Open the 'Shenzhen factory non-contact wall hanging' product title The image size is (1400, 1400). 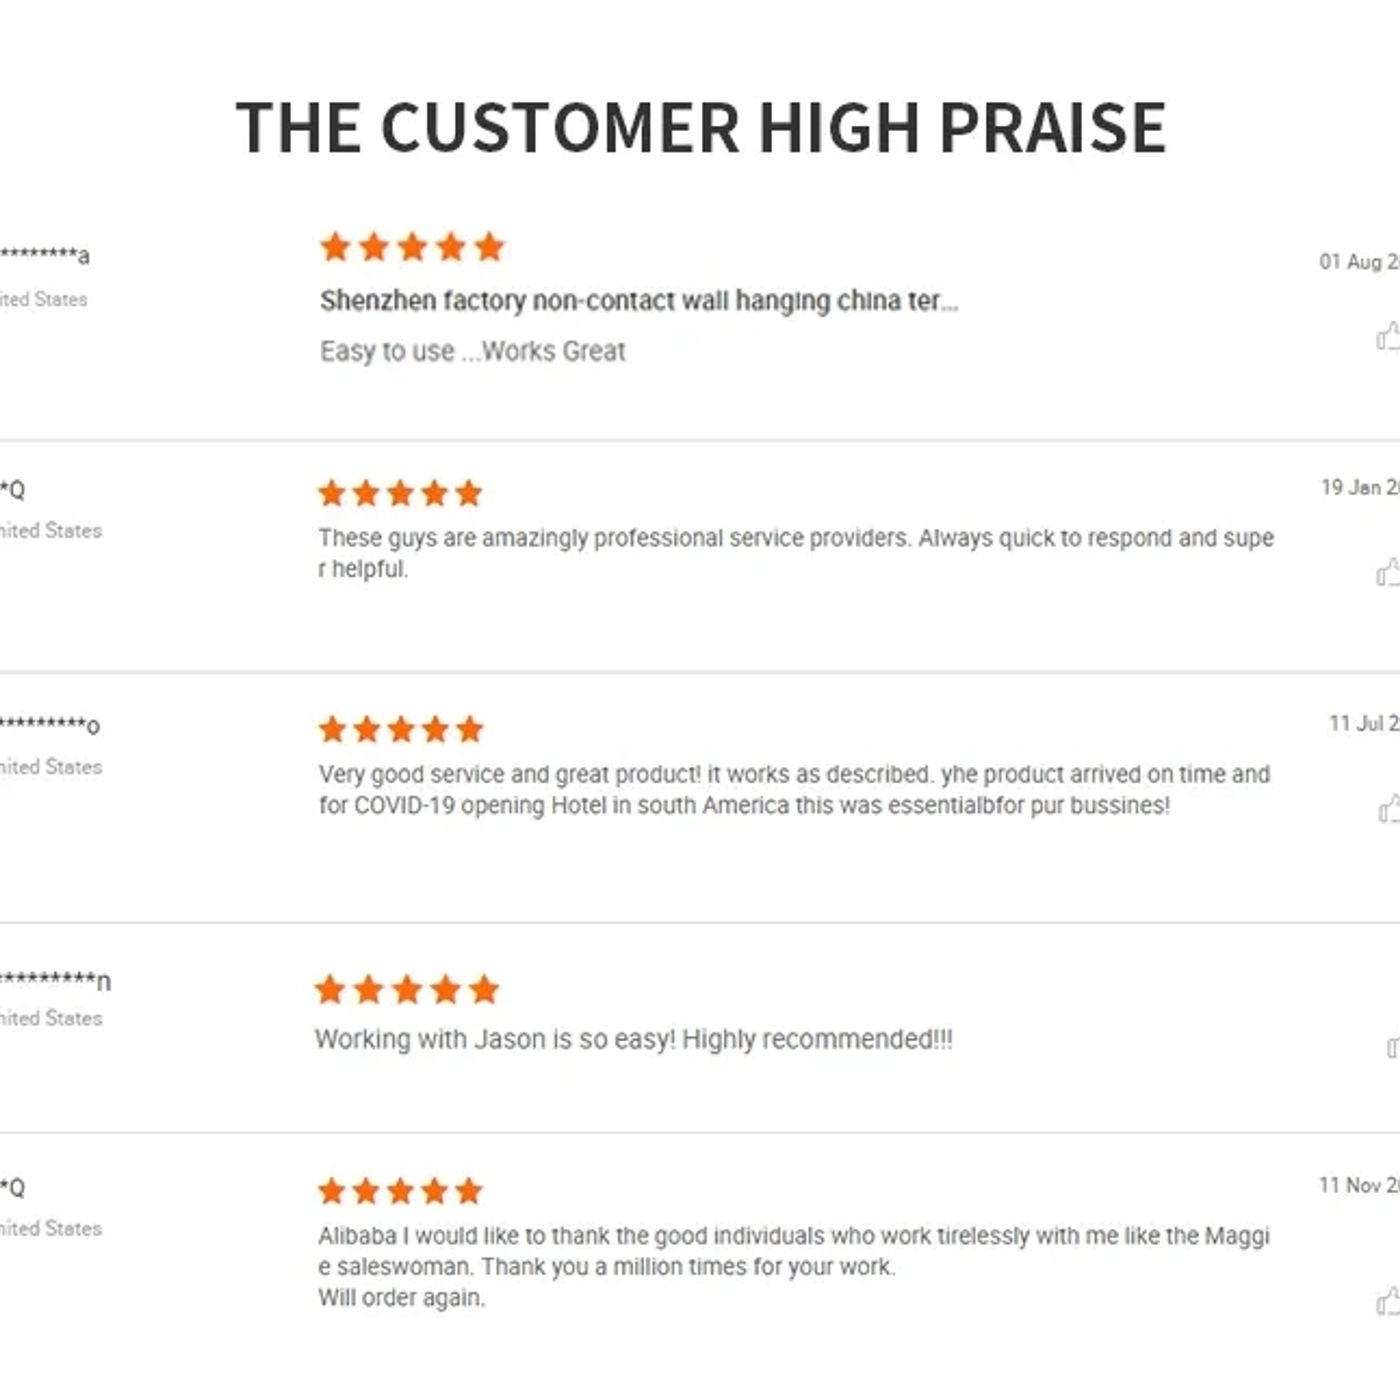coord(639,301)
